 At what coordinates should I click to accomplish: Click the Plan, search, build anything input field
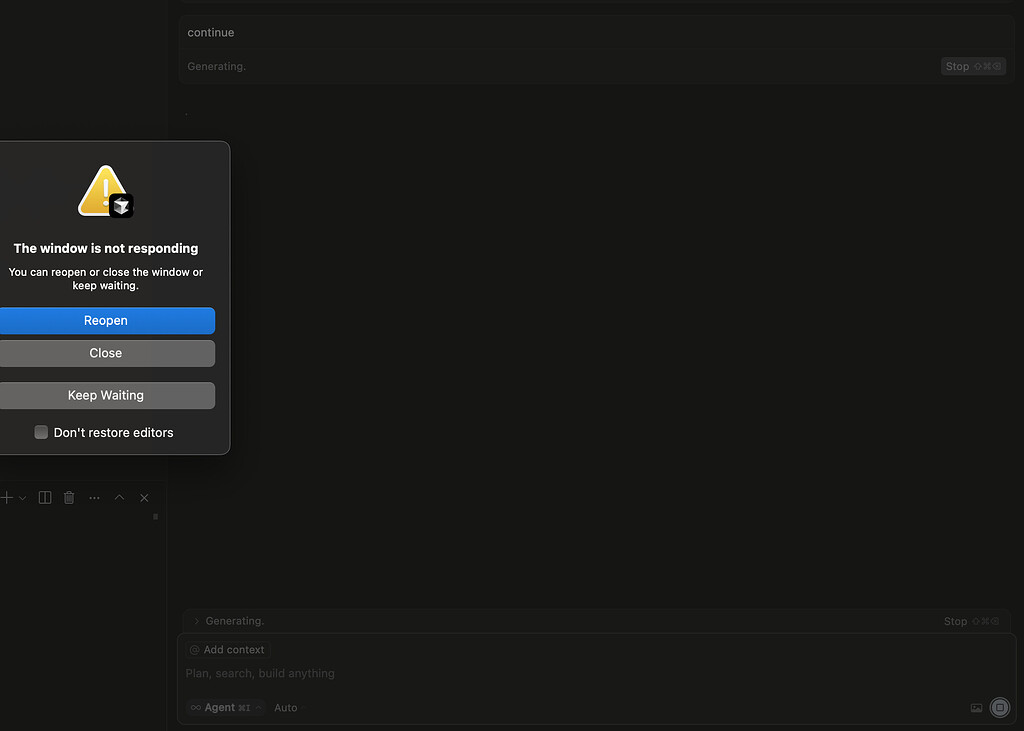click(260, 673)
